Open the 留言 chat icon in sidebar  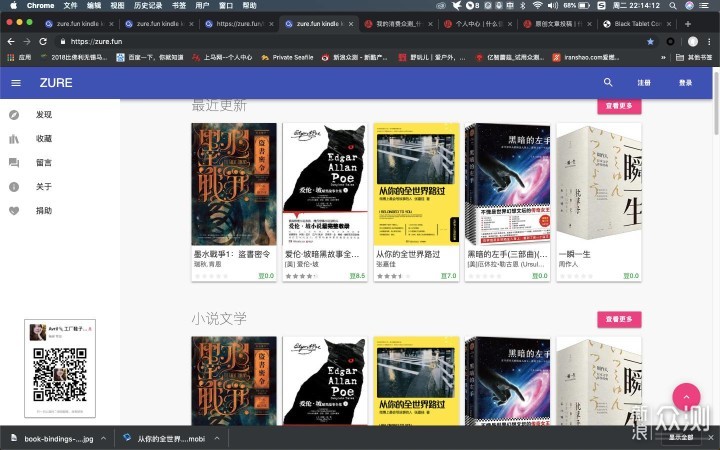[14, 163]
